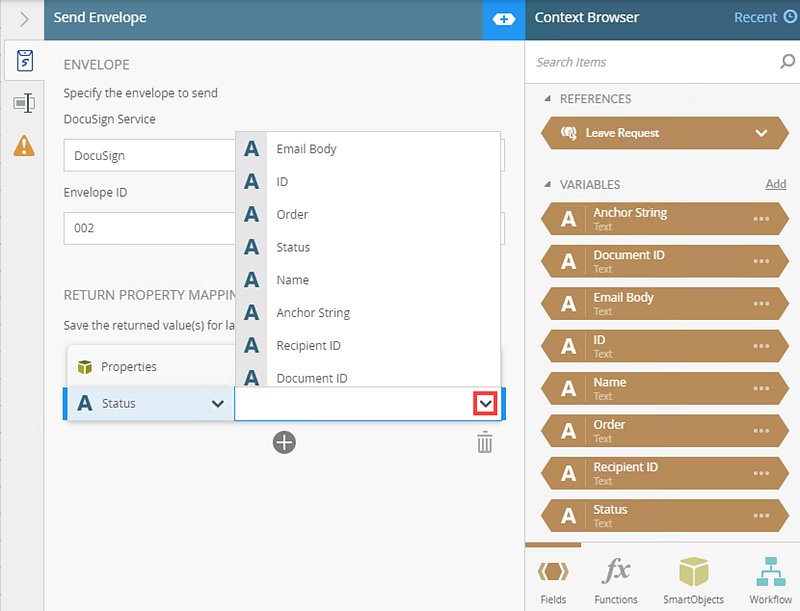800x611 pixels.
Task: Expand the Leave Request reference chevron
Action: coord(761,133)
